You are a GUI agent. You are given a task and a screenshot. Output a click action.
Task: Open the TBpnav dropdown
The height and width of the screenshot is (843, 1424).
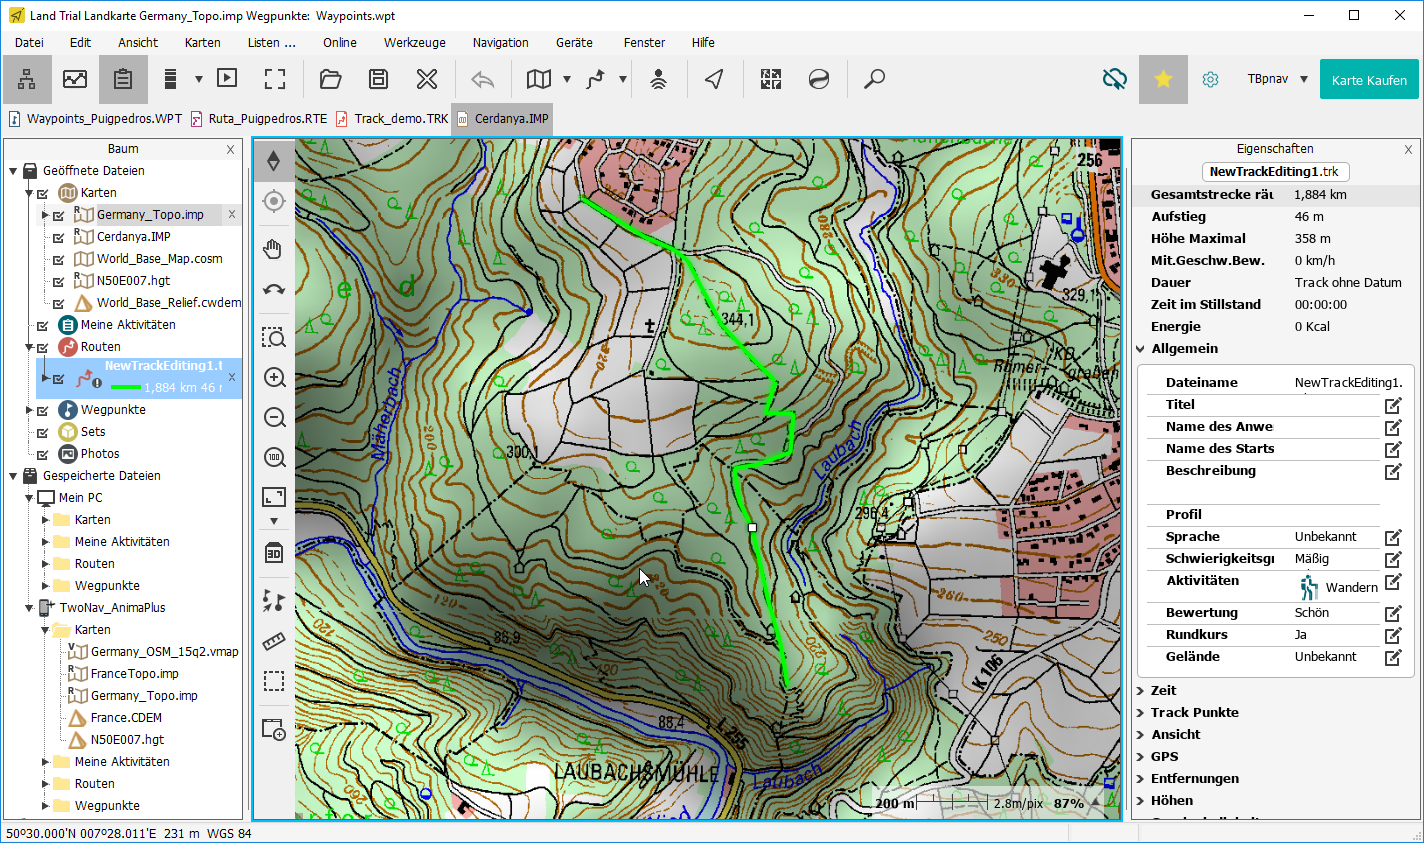[1277, 79]
